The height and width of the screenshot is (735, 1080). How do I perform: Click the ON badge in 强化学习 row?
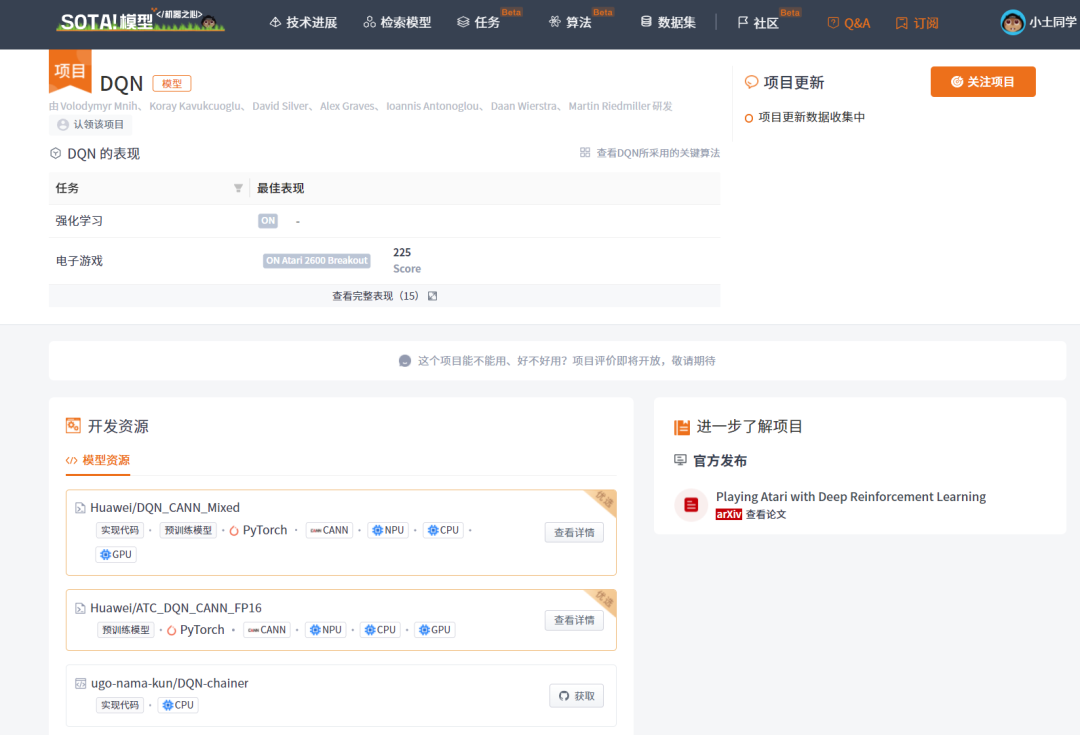pos(268,221)
